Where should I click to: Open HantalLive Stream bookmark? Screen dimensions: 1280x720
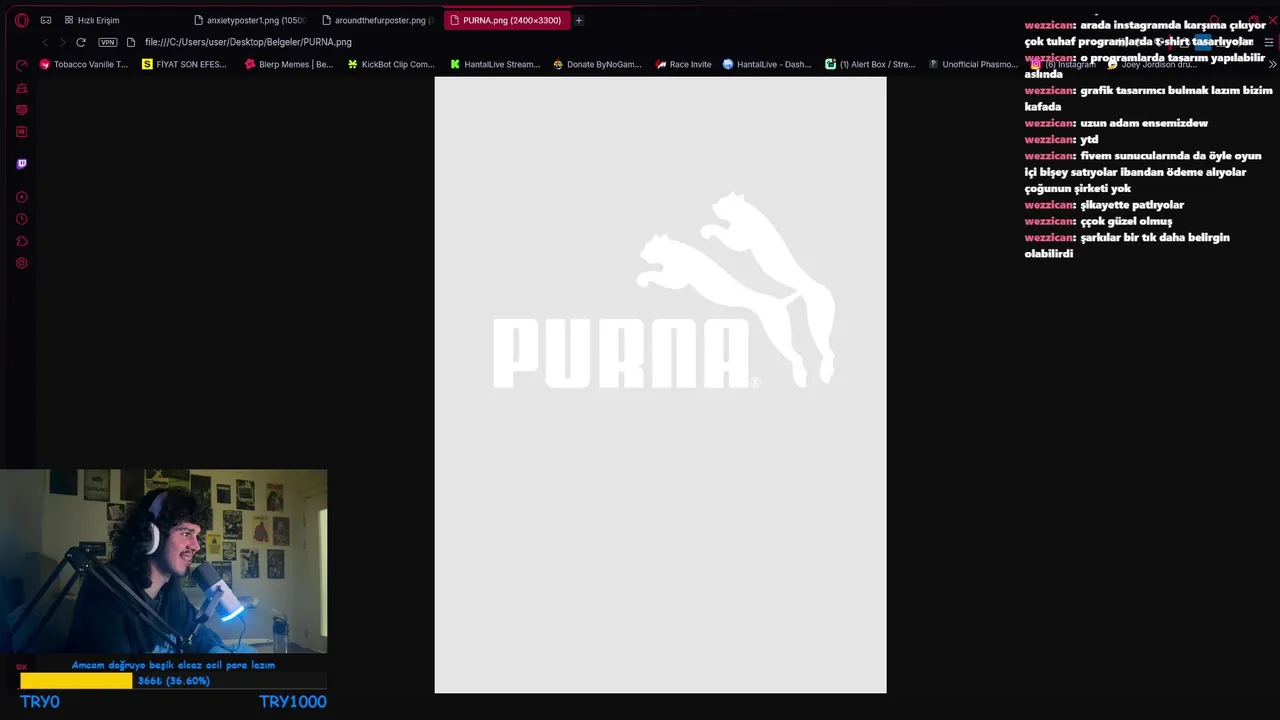(495, 64)
